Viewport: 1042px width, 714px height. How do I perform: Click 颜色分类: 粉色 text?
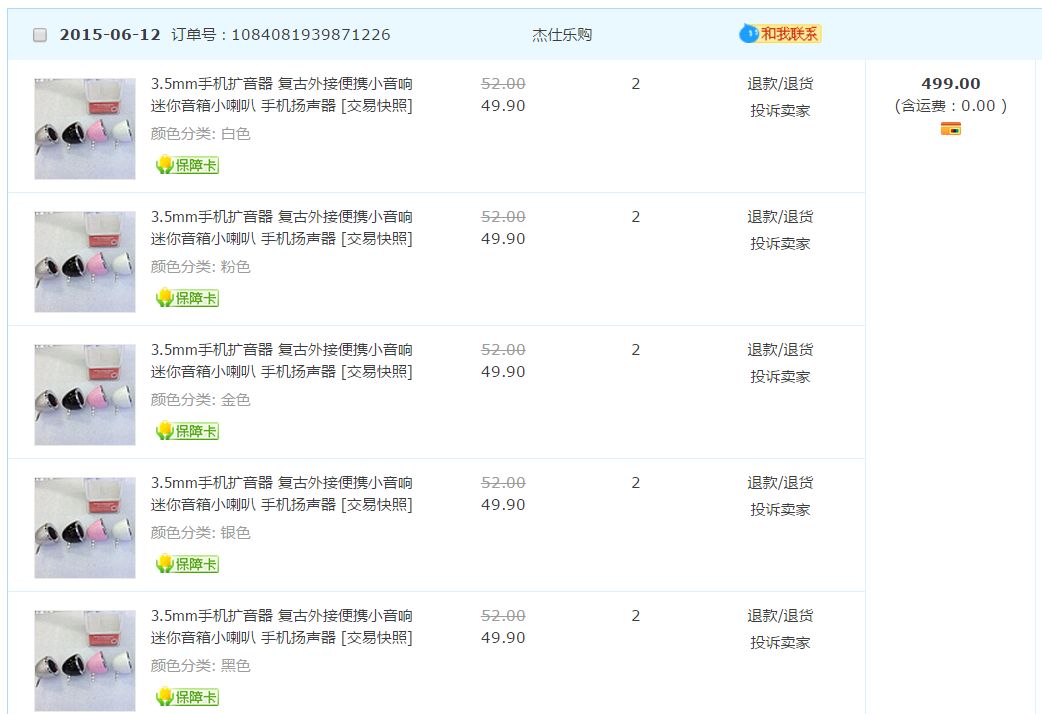click(x=201, y=267)
